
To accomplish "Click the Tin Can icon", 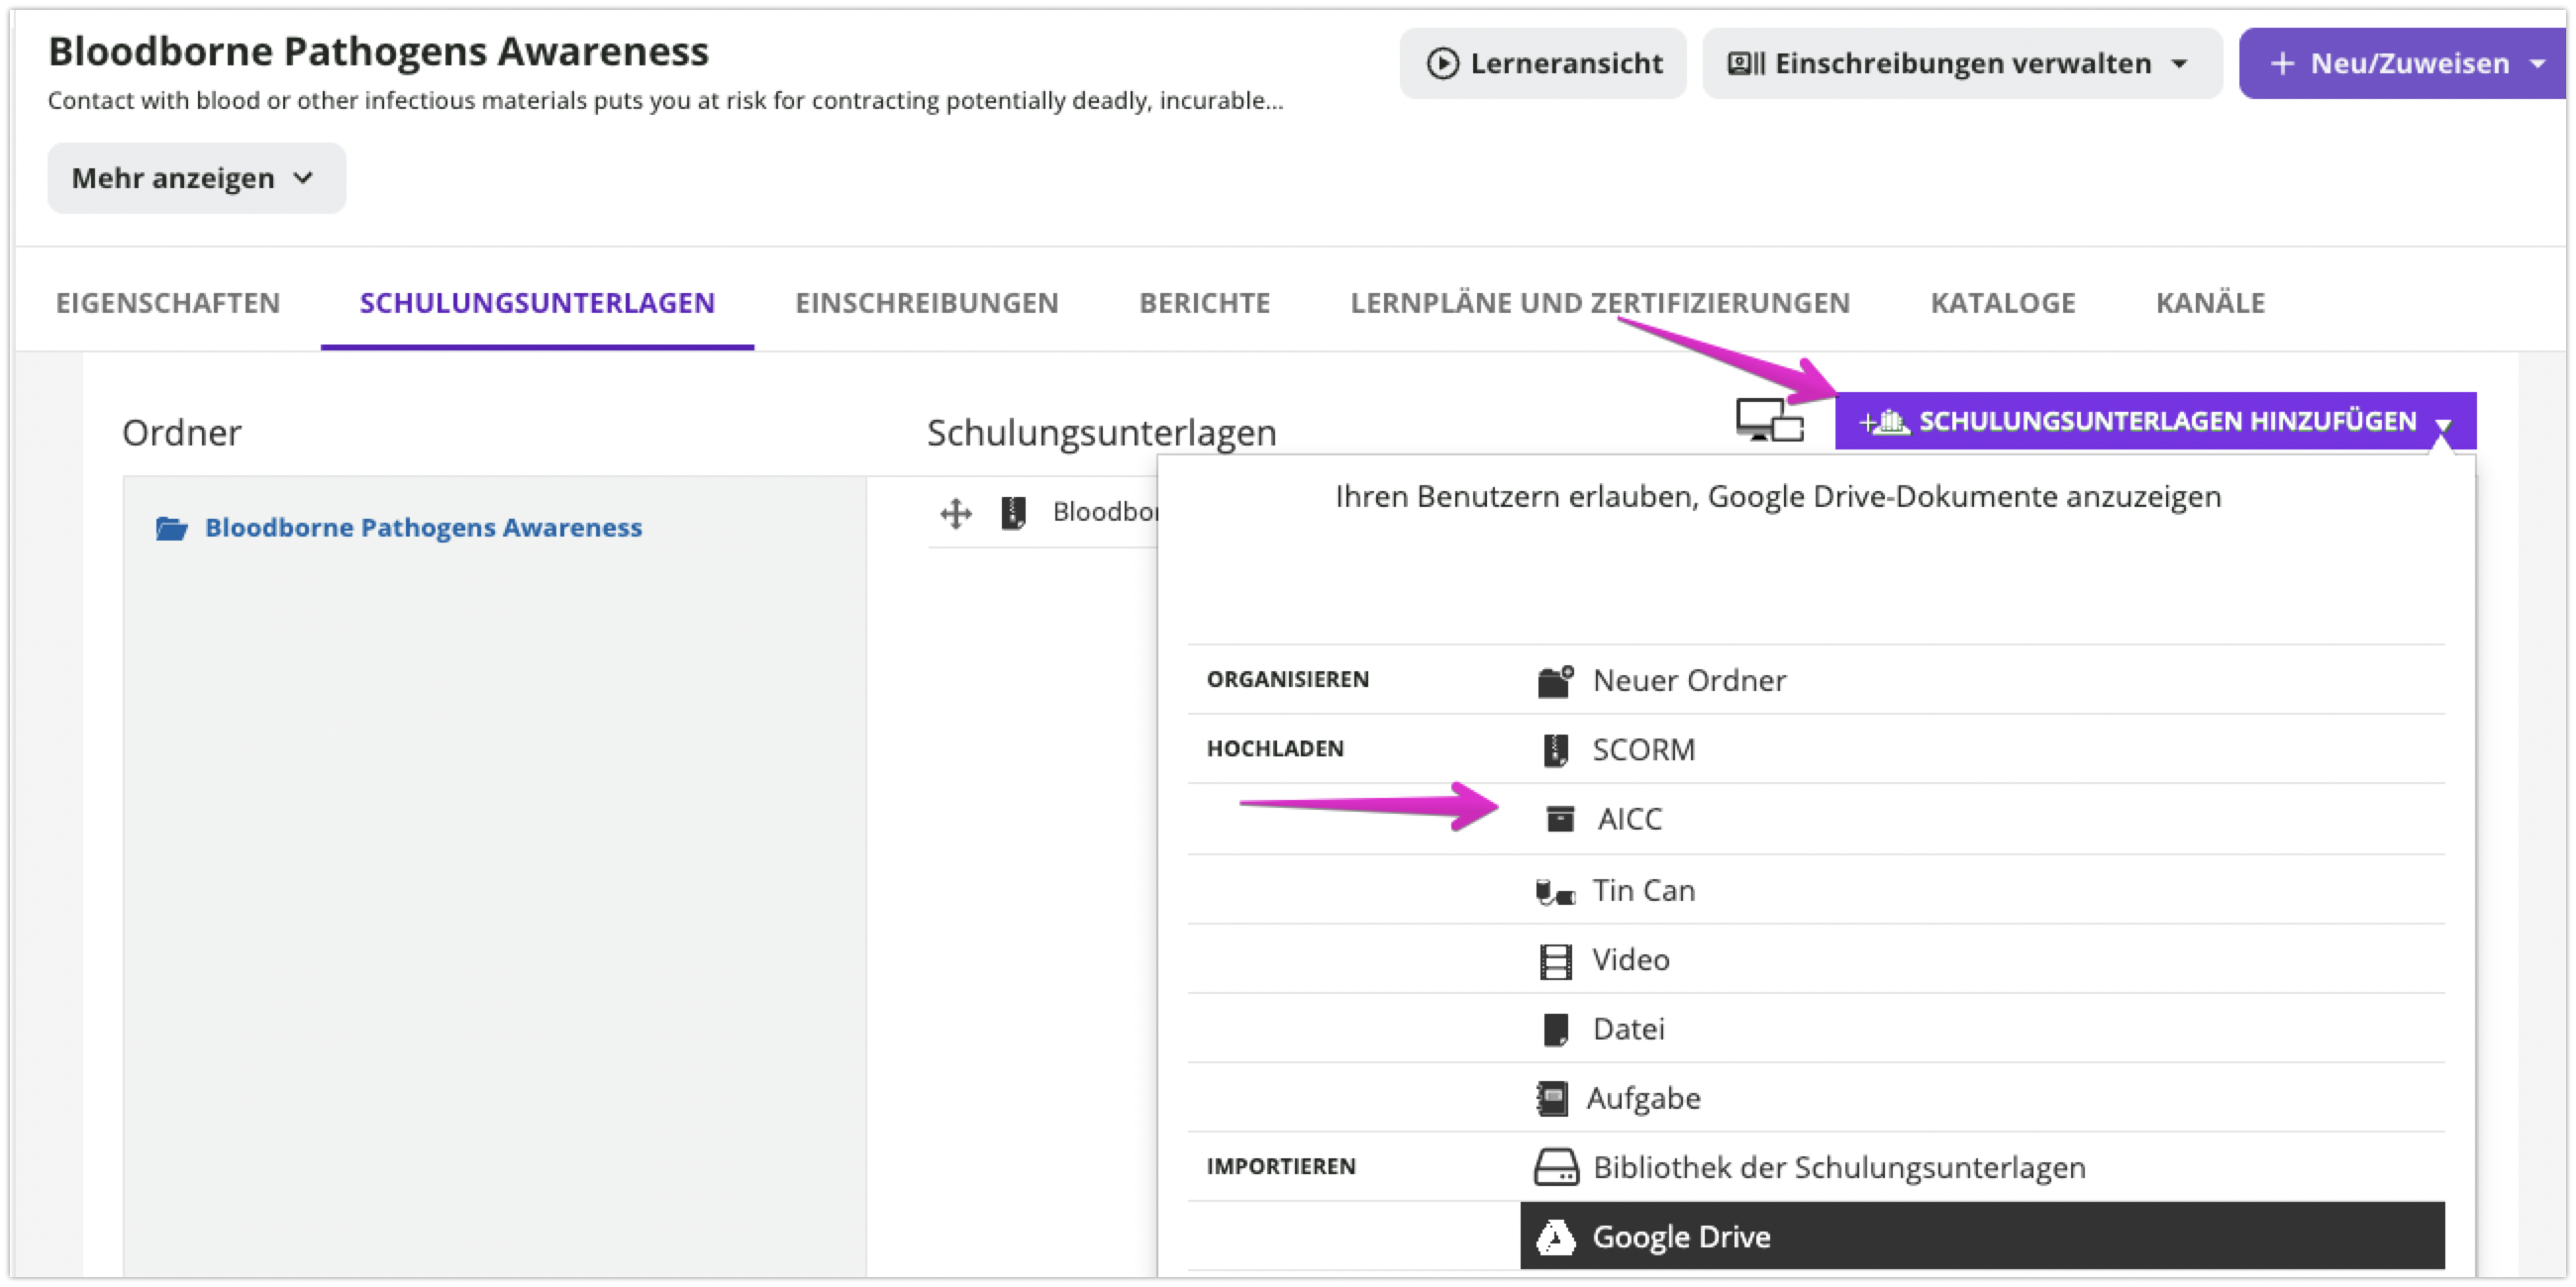I will click(x=1555, y=891).
